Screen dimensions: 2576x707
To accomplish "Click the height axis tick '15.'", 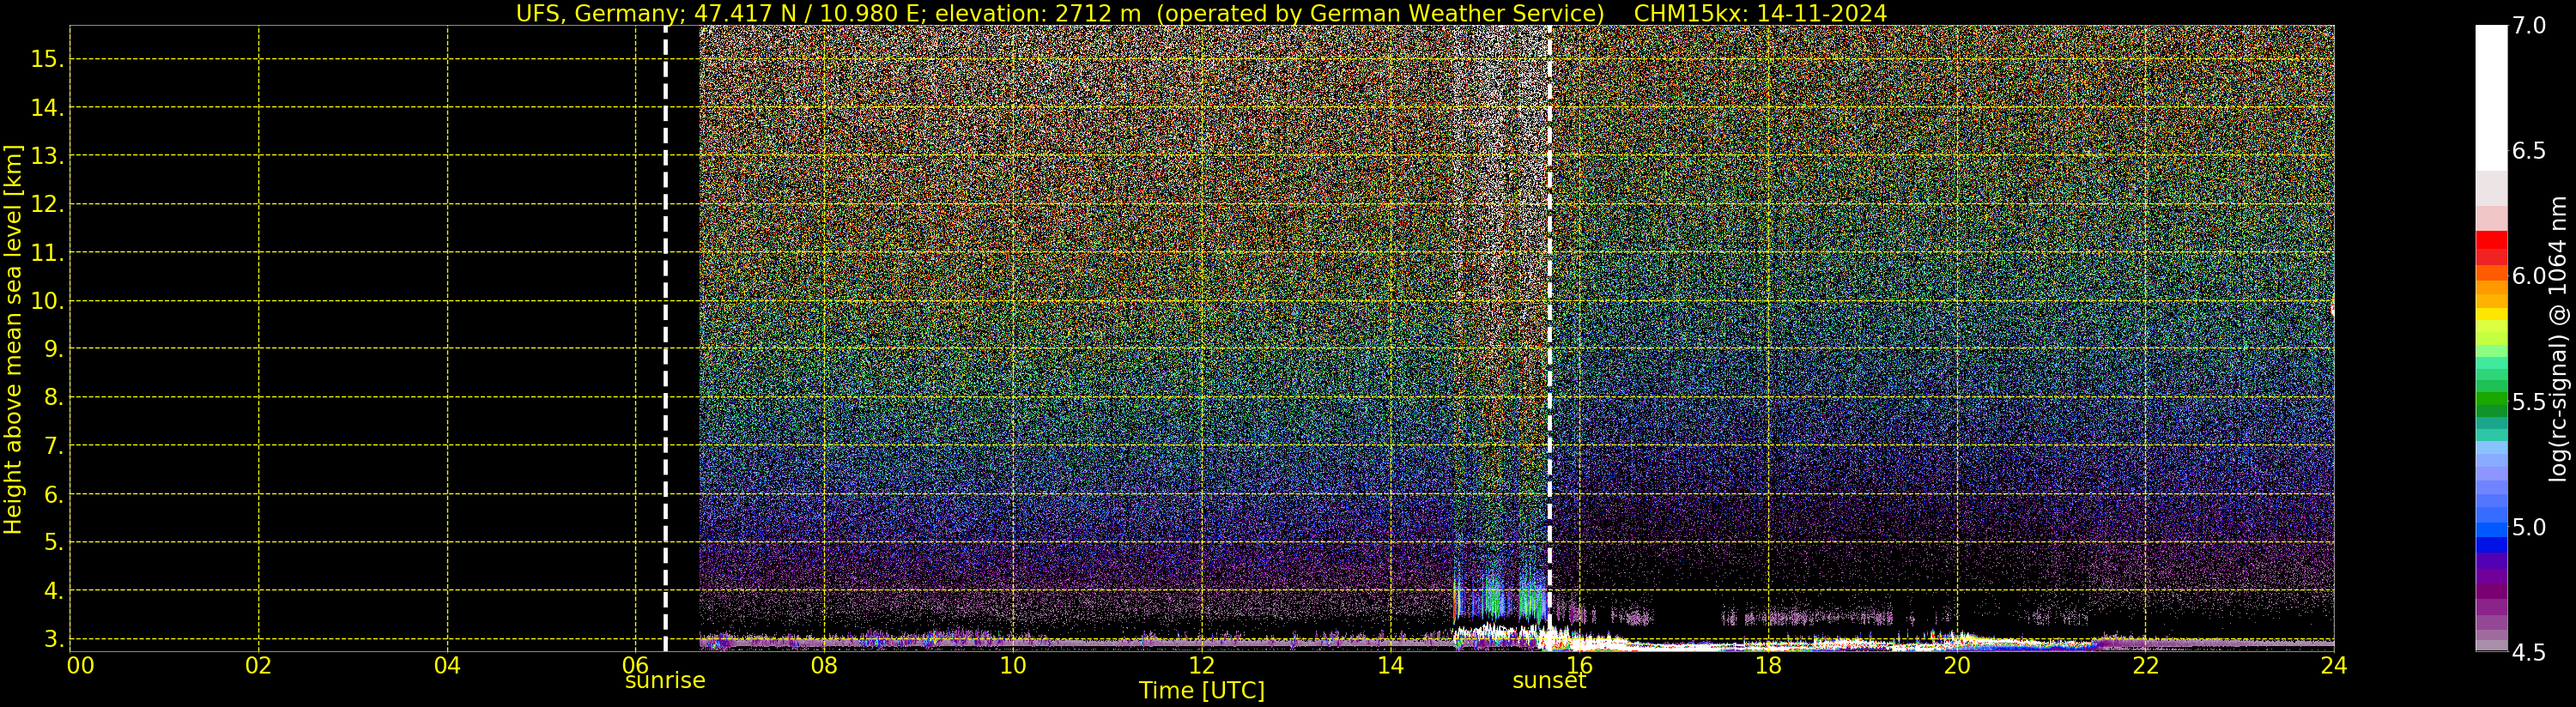I will coord(47,59).
